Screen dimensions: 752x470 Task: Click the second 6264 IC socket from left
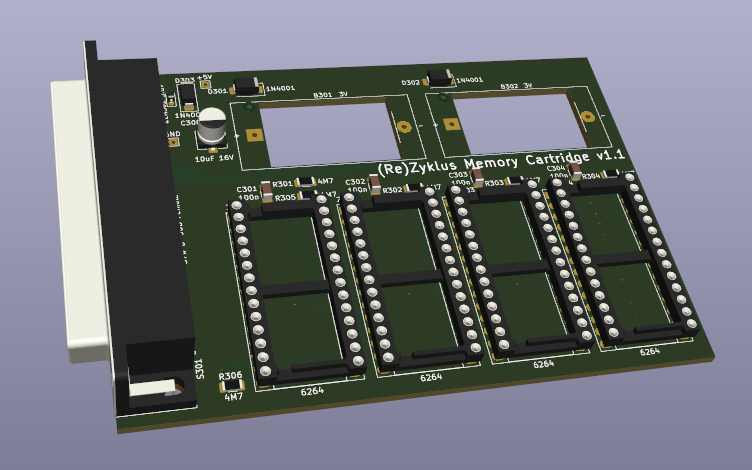(410, 280)
